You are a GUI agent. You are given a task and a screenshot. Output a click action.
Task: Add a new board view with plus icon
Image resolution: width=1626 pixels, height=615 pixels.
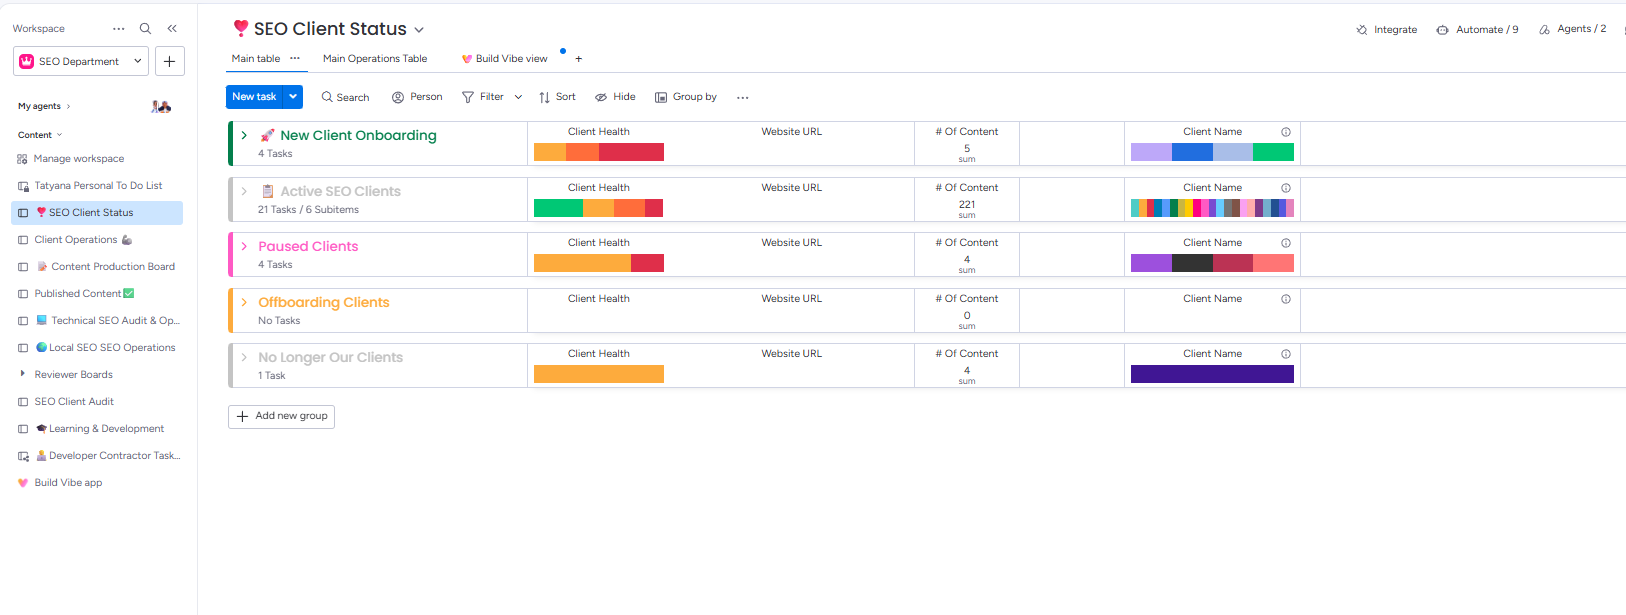pyautogui.click(x=578, y=59)
